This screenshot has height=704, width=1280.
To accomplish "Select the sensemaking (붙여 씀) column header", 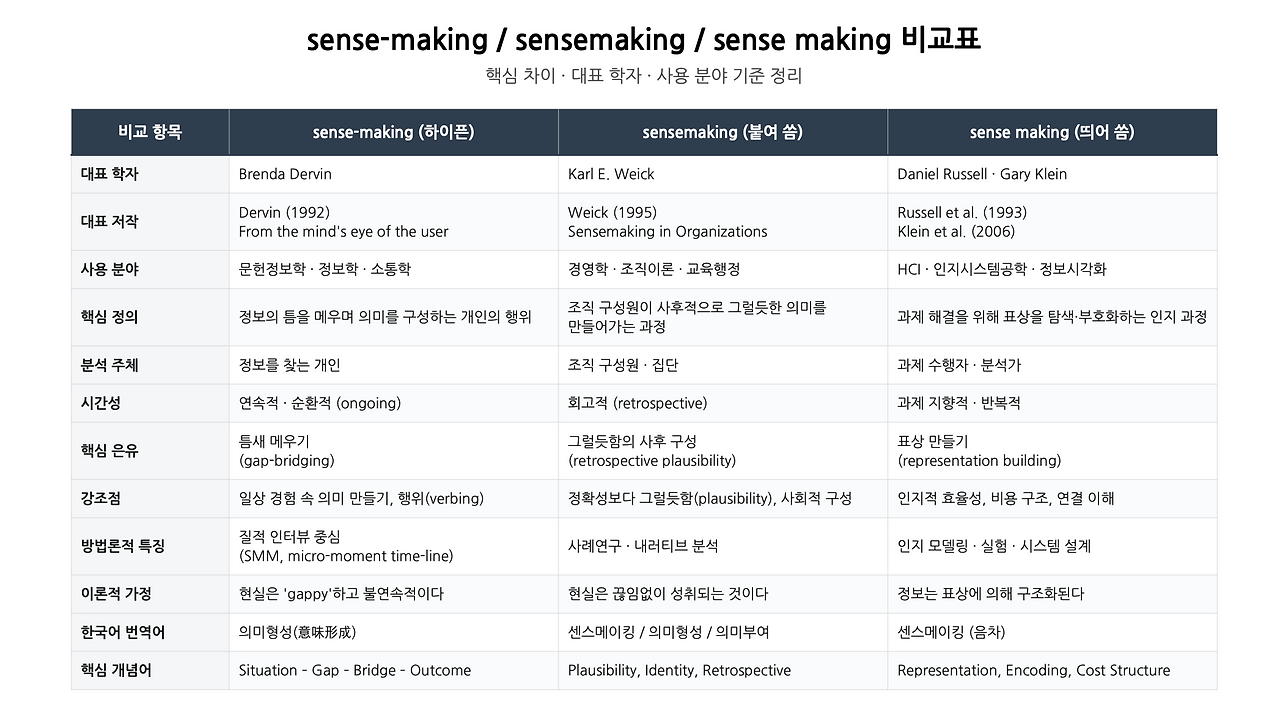I will [722, 132].
